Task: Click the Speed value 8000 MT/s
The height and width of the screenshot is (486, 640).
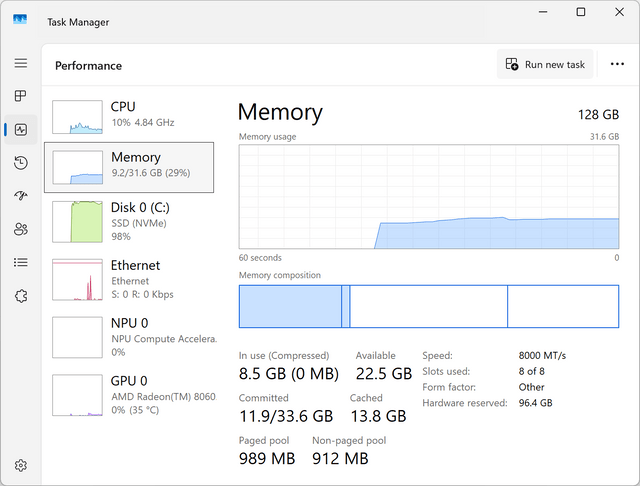Action: click(542, 355)
